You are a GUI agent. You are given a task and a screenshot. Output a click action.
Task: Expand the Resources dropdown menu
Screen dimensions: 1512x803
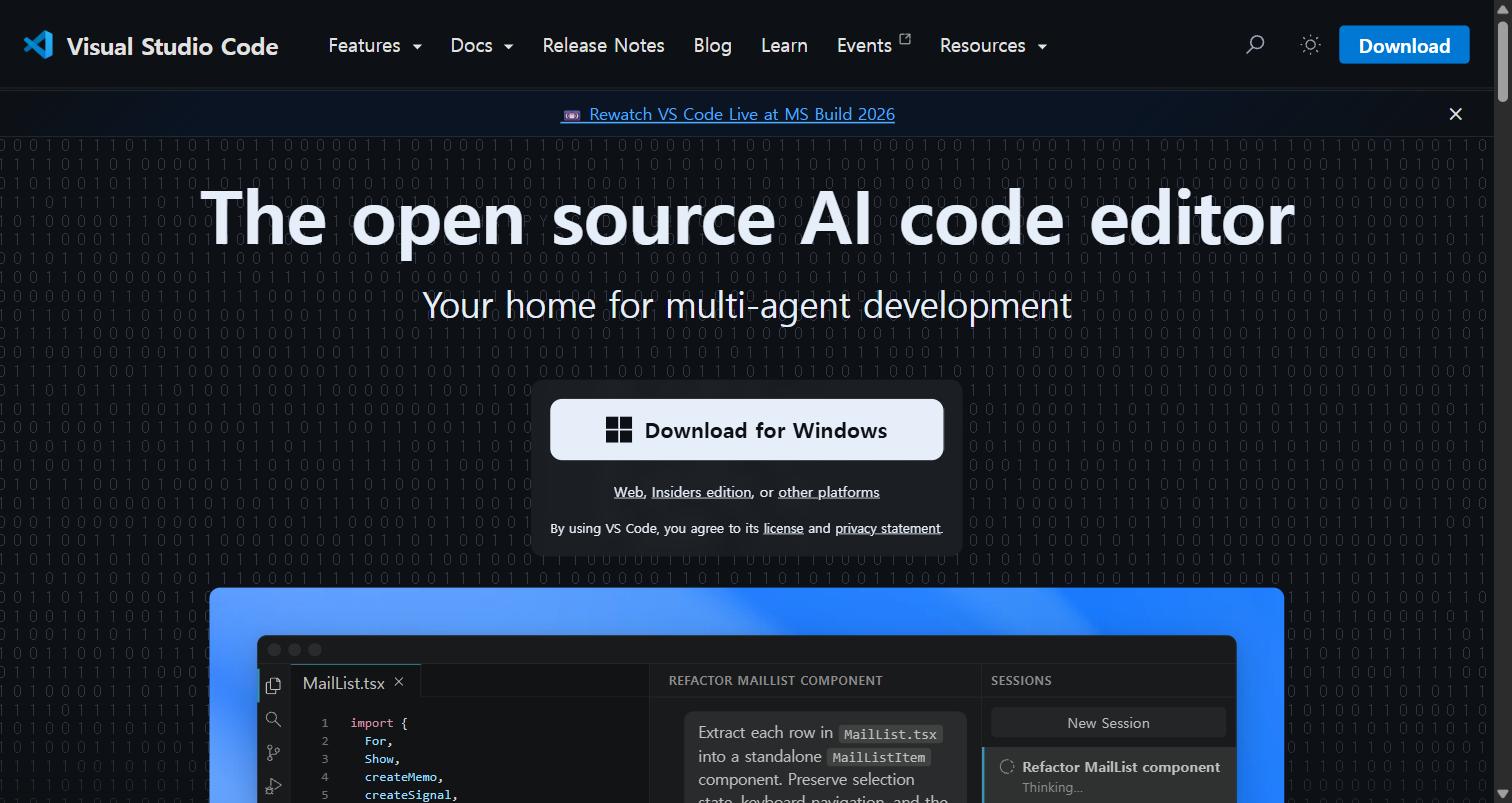993,46
